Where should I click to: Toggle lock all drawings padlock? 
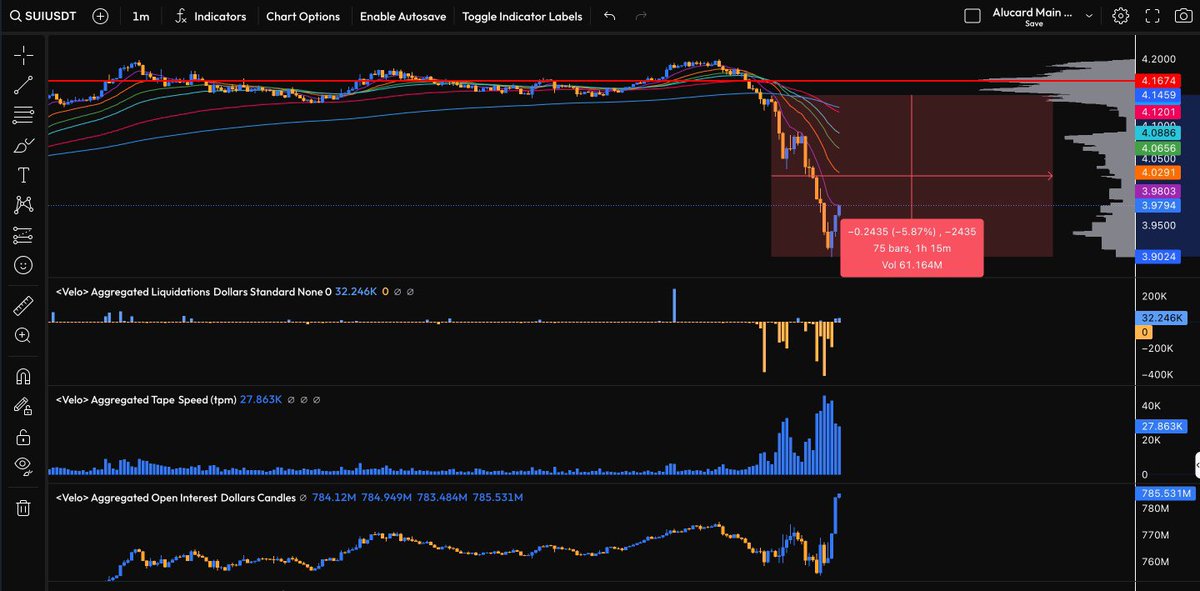pos(23,436)
